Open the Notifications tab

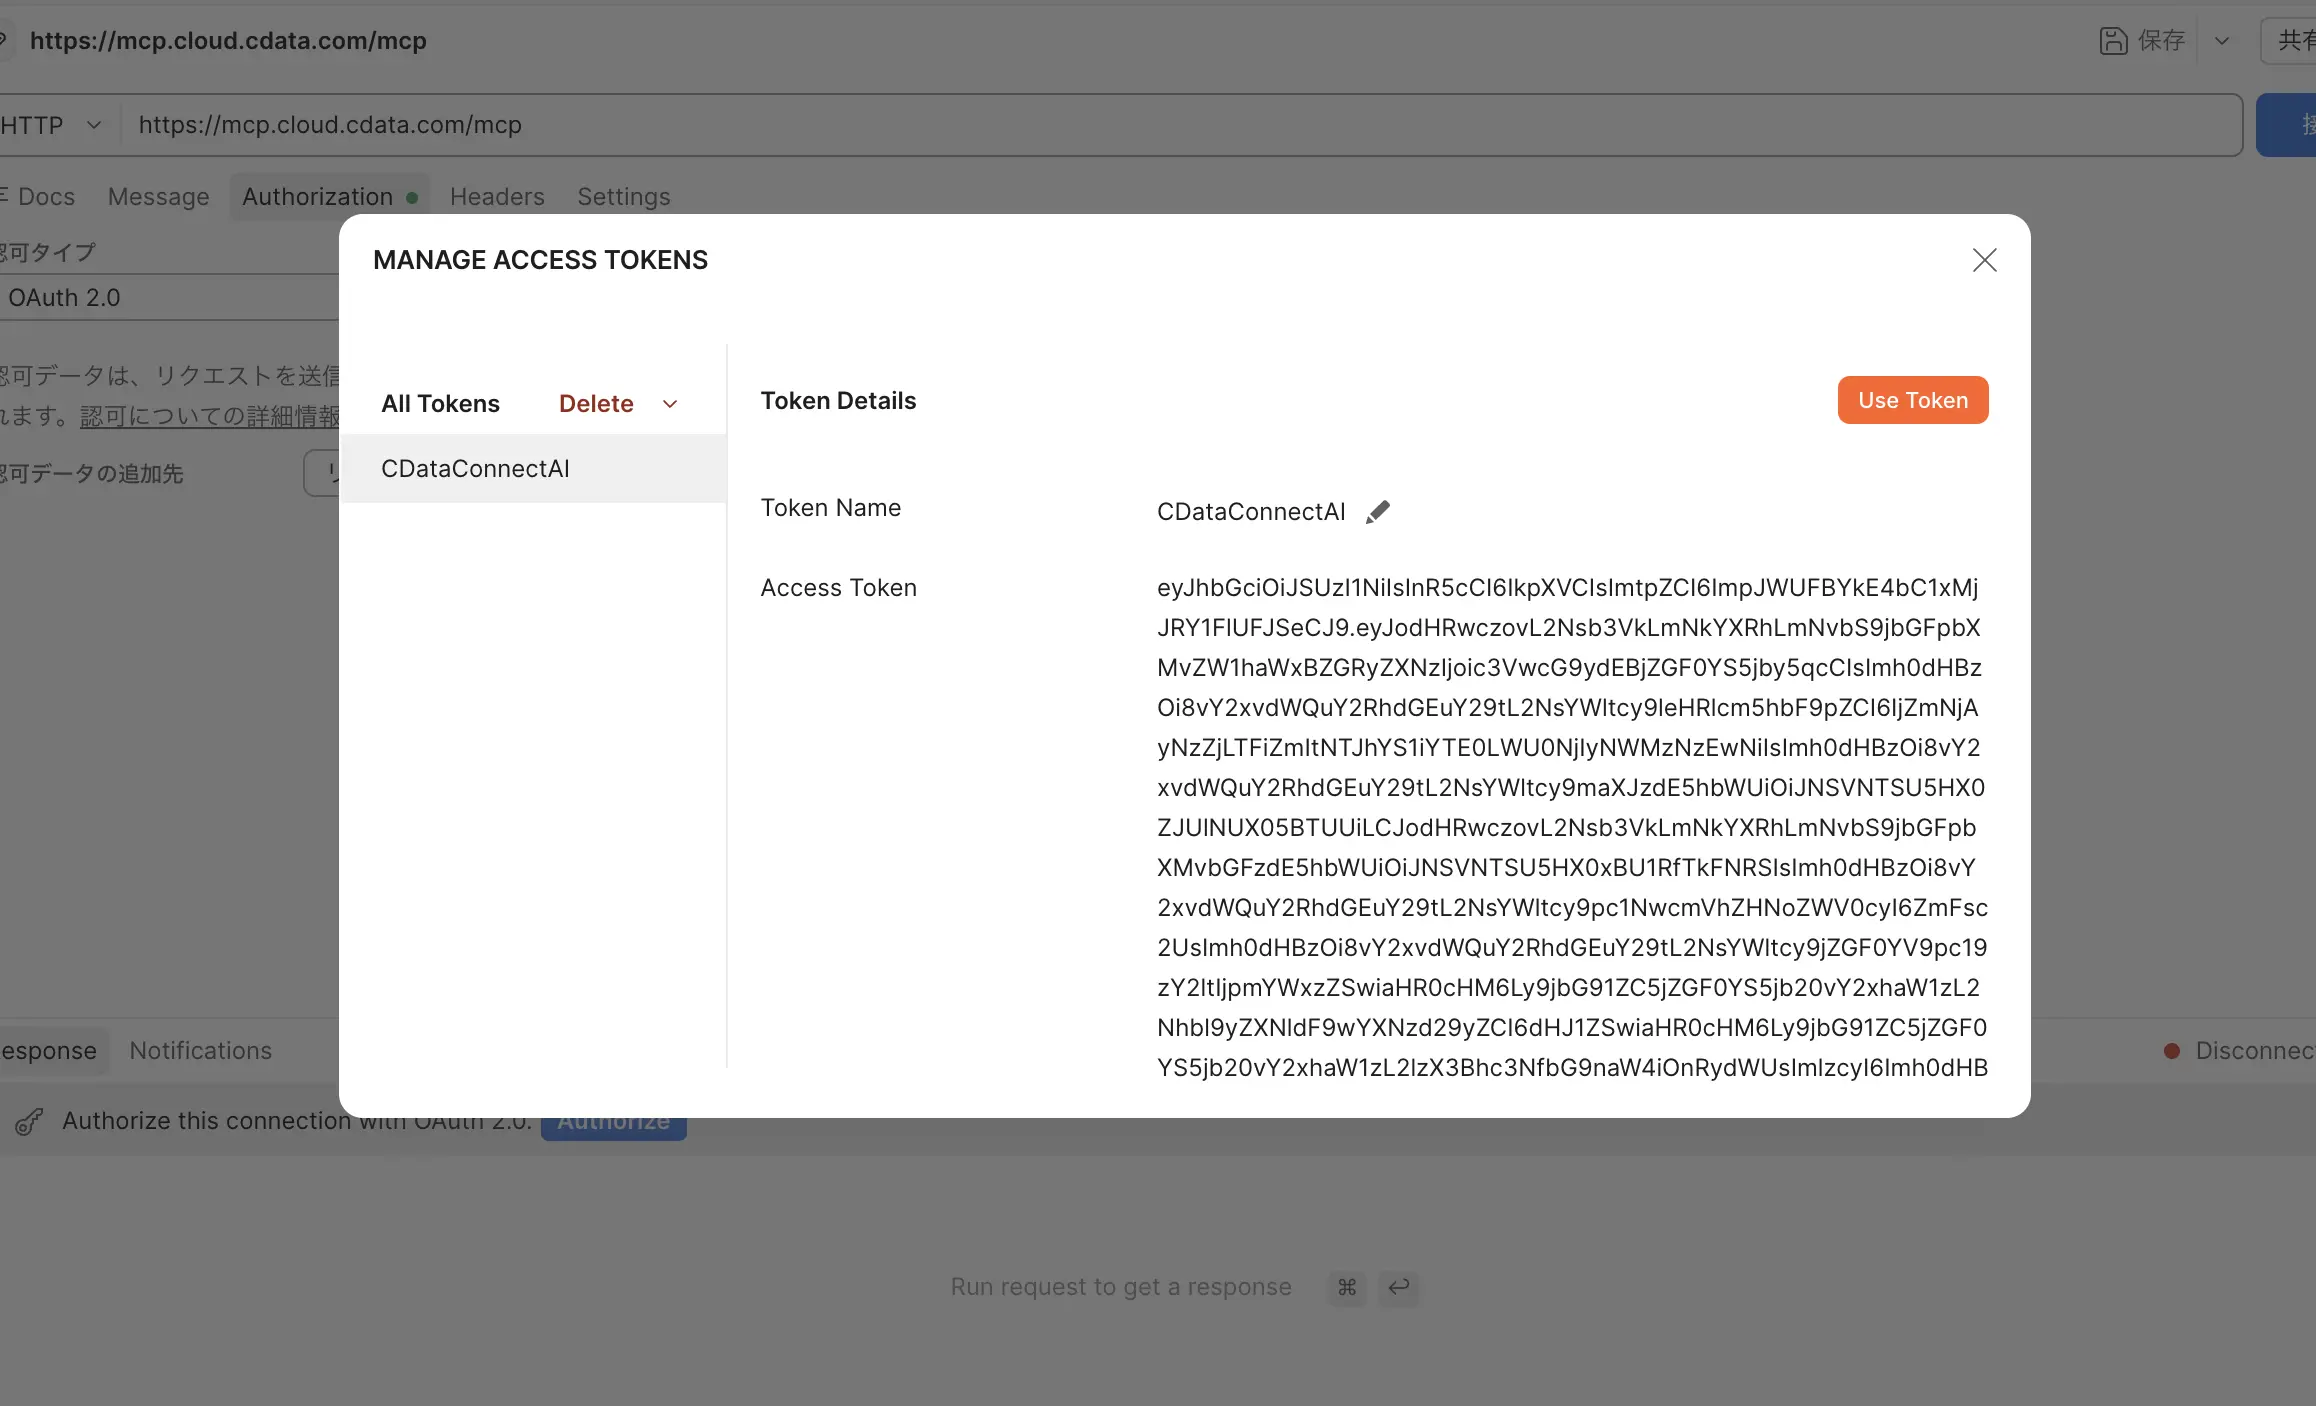200,1051
